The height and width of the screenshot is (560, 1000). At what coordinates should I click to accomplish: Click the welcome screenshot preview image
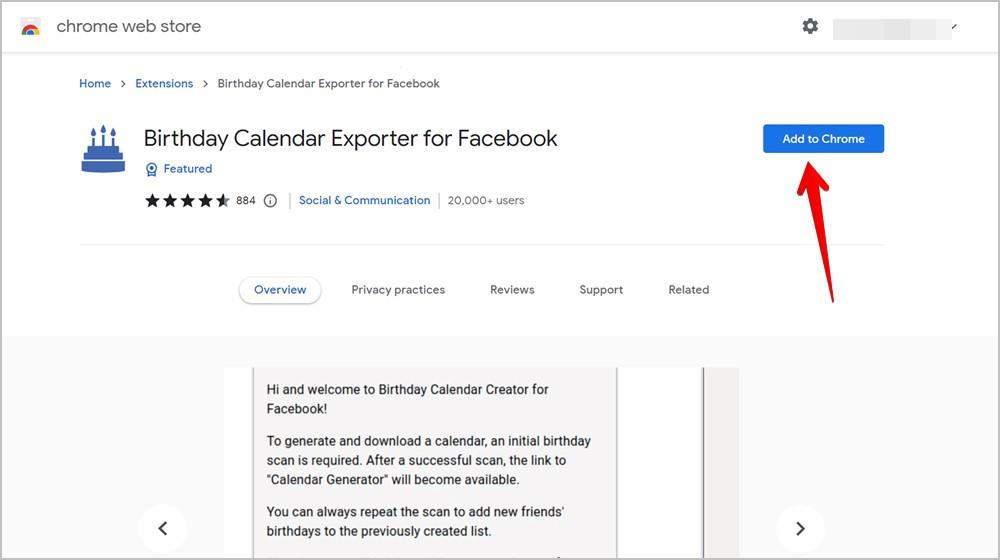(x=481, y=464)
